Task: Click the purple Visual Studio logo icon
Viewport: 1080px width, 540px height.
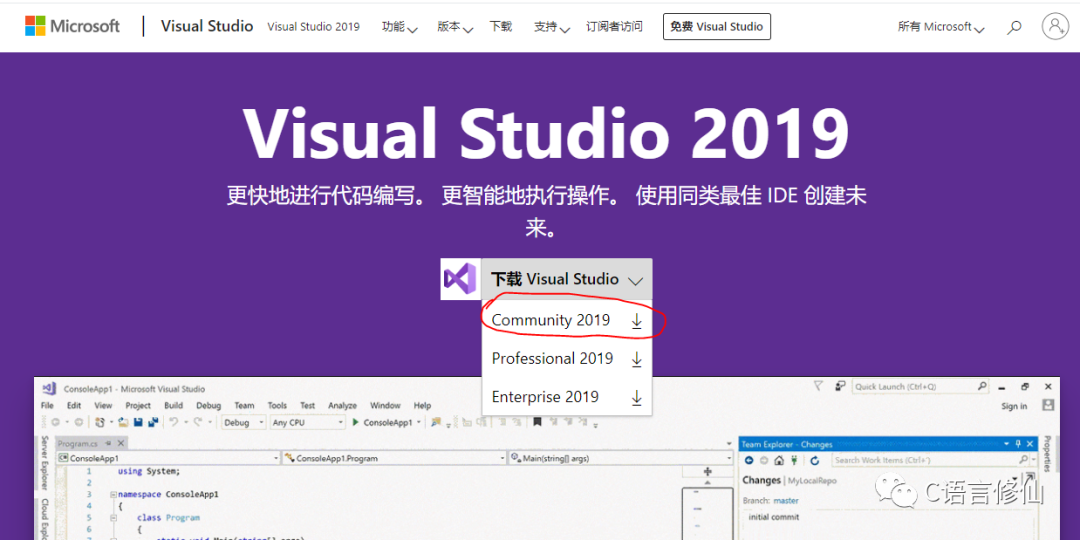Action: pyautogui.click(x=459, y=279)
